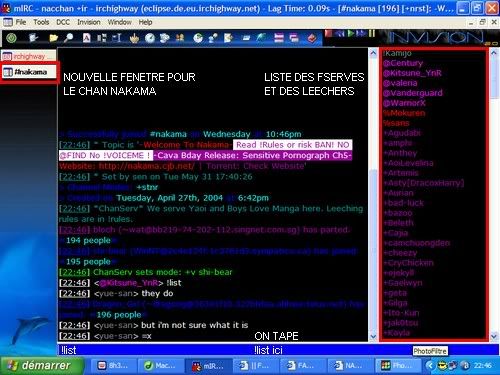Open the démarrer Start button
This screenshot has height=375, width=500.
(41, 365)
